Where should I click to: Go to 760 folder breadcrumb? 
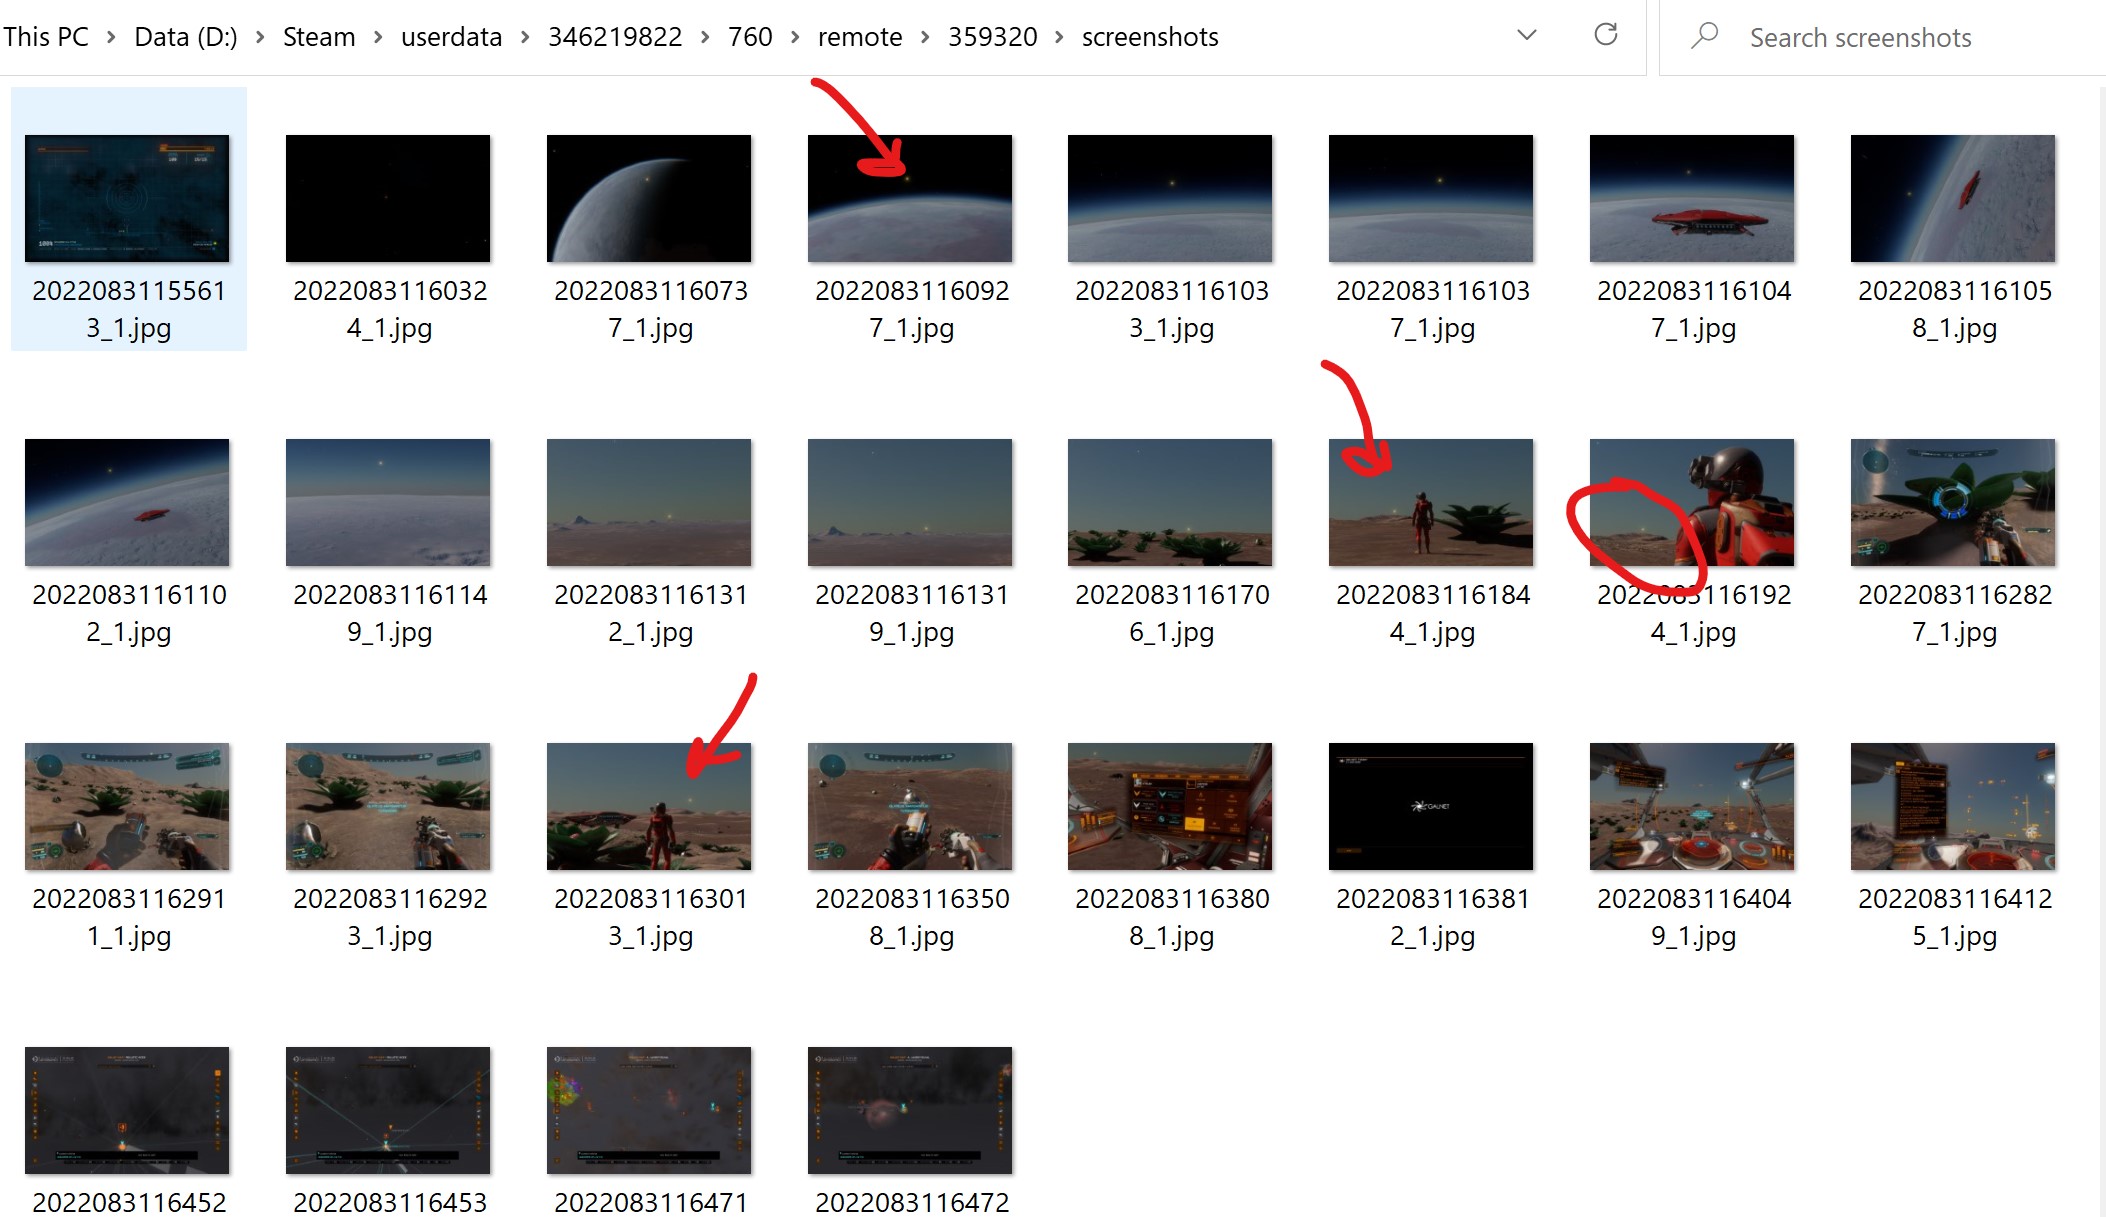[750, 37]
